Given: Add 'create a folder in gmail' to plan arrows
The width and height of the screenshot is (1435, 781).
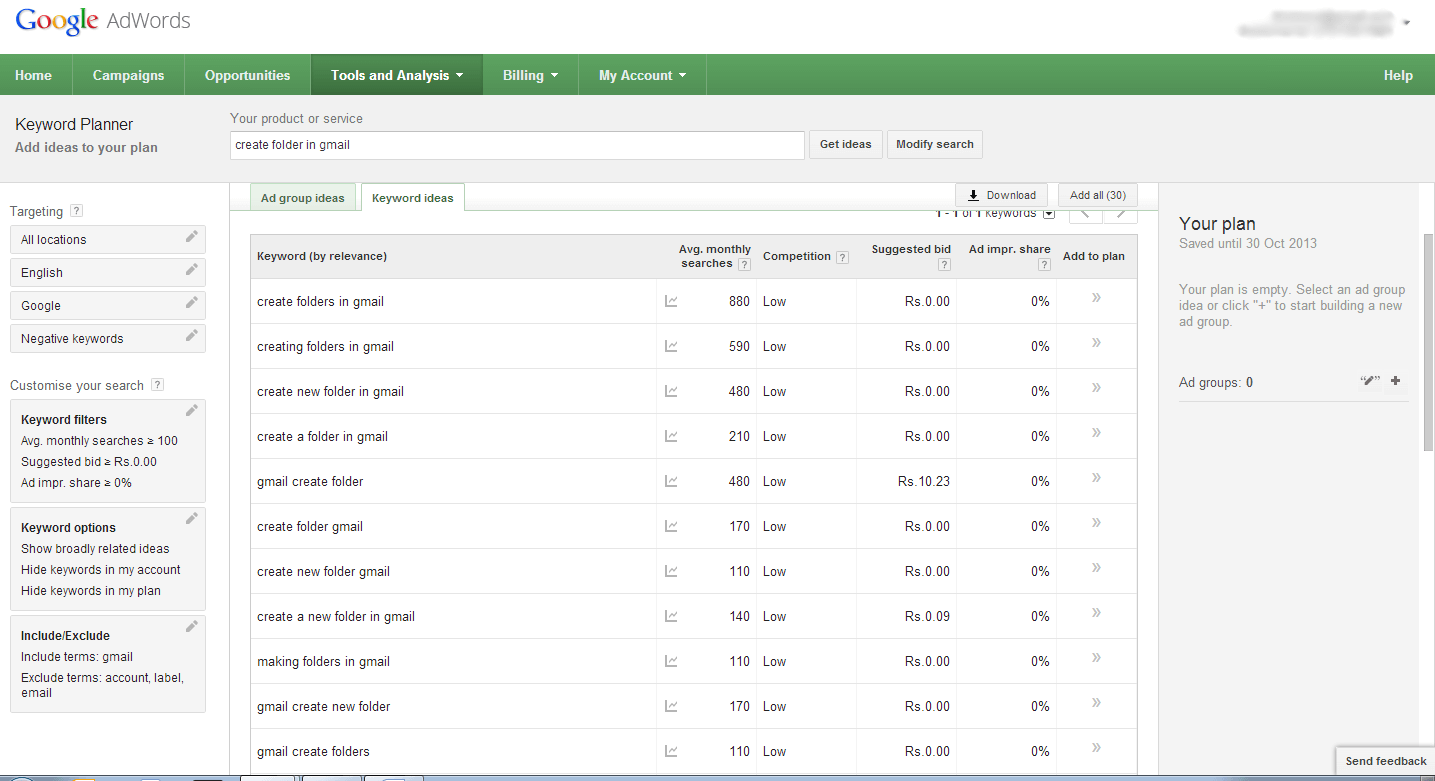Looking at the screenshot, I should (x=1096, y=433).
